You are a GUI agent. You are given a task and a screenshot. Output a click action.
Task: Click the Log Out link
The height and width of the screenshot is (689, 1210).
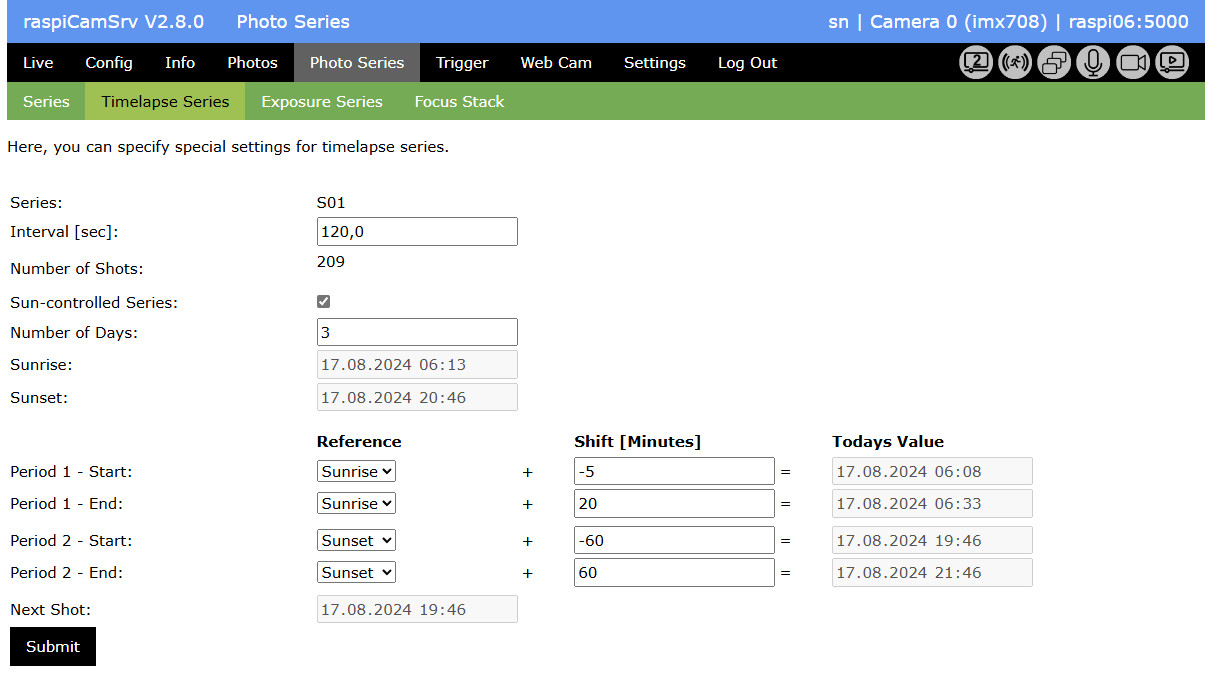click(747, 63)
